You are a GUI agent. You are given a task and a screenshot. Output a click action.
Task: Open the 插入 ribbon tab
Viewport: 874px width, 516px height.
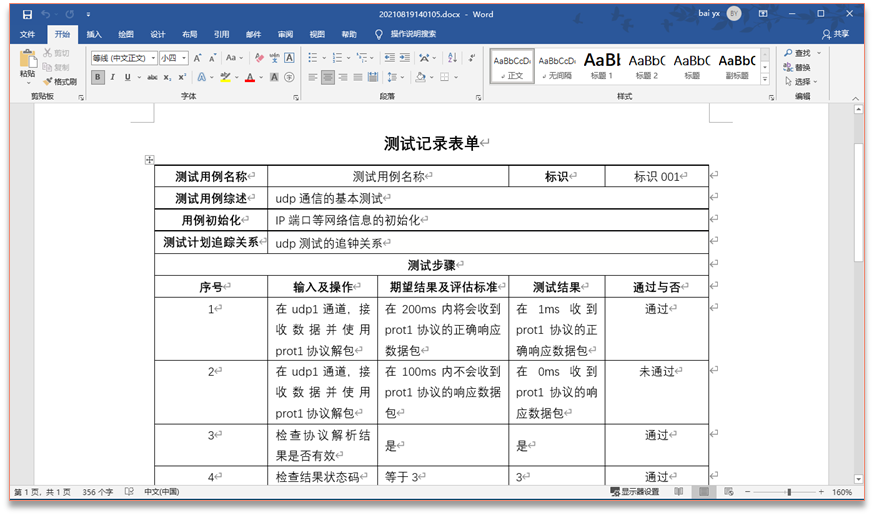[x=94, y=34]
